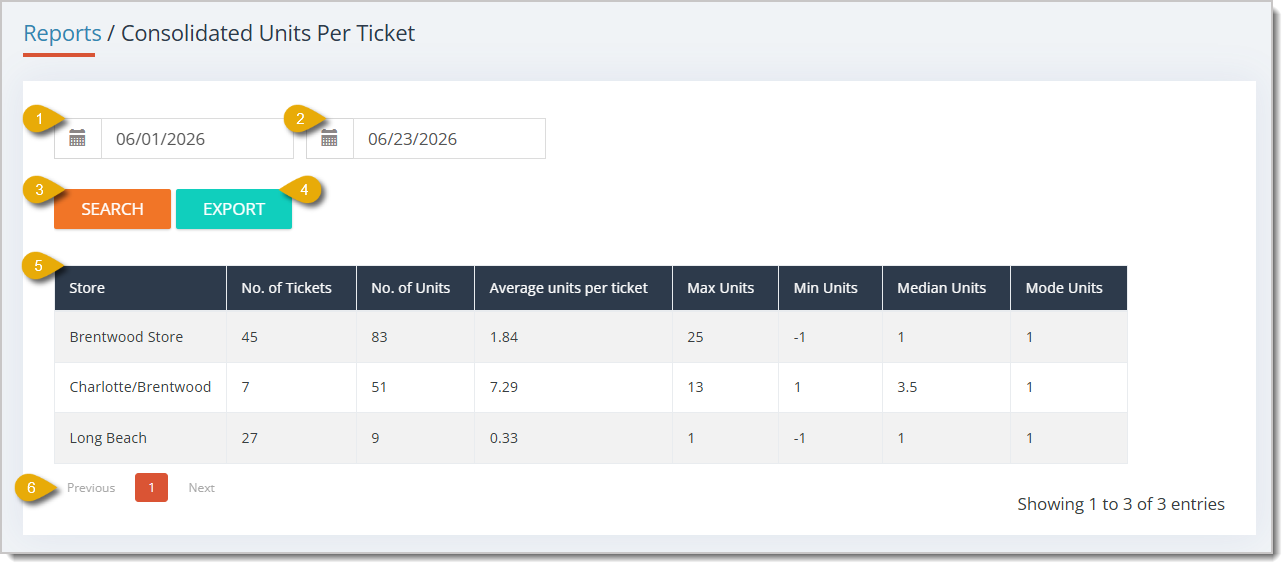Viewport: 1288px width, 569px height.
Task: Click Brentwood Store tickets value 45
Action: [249, 337]
